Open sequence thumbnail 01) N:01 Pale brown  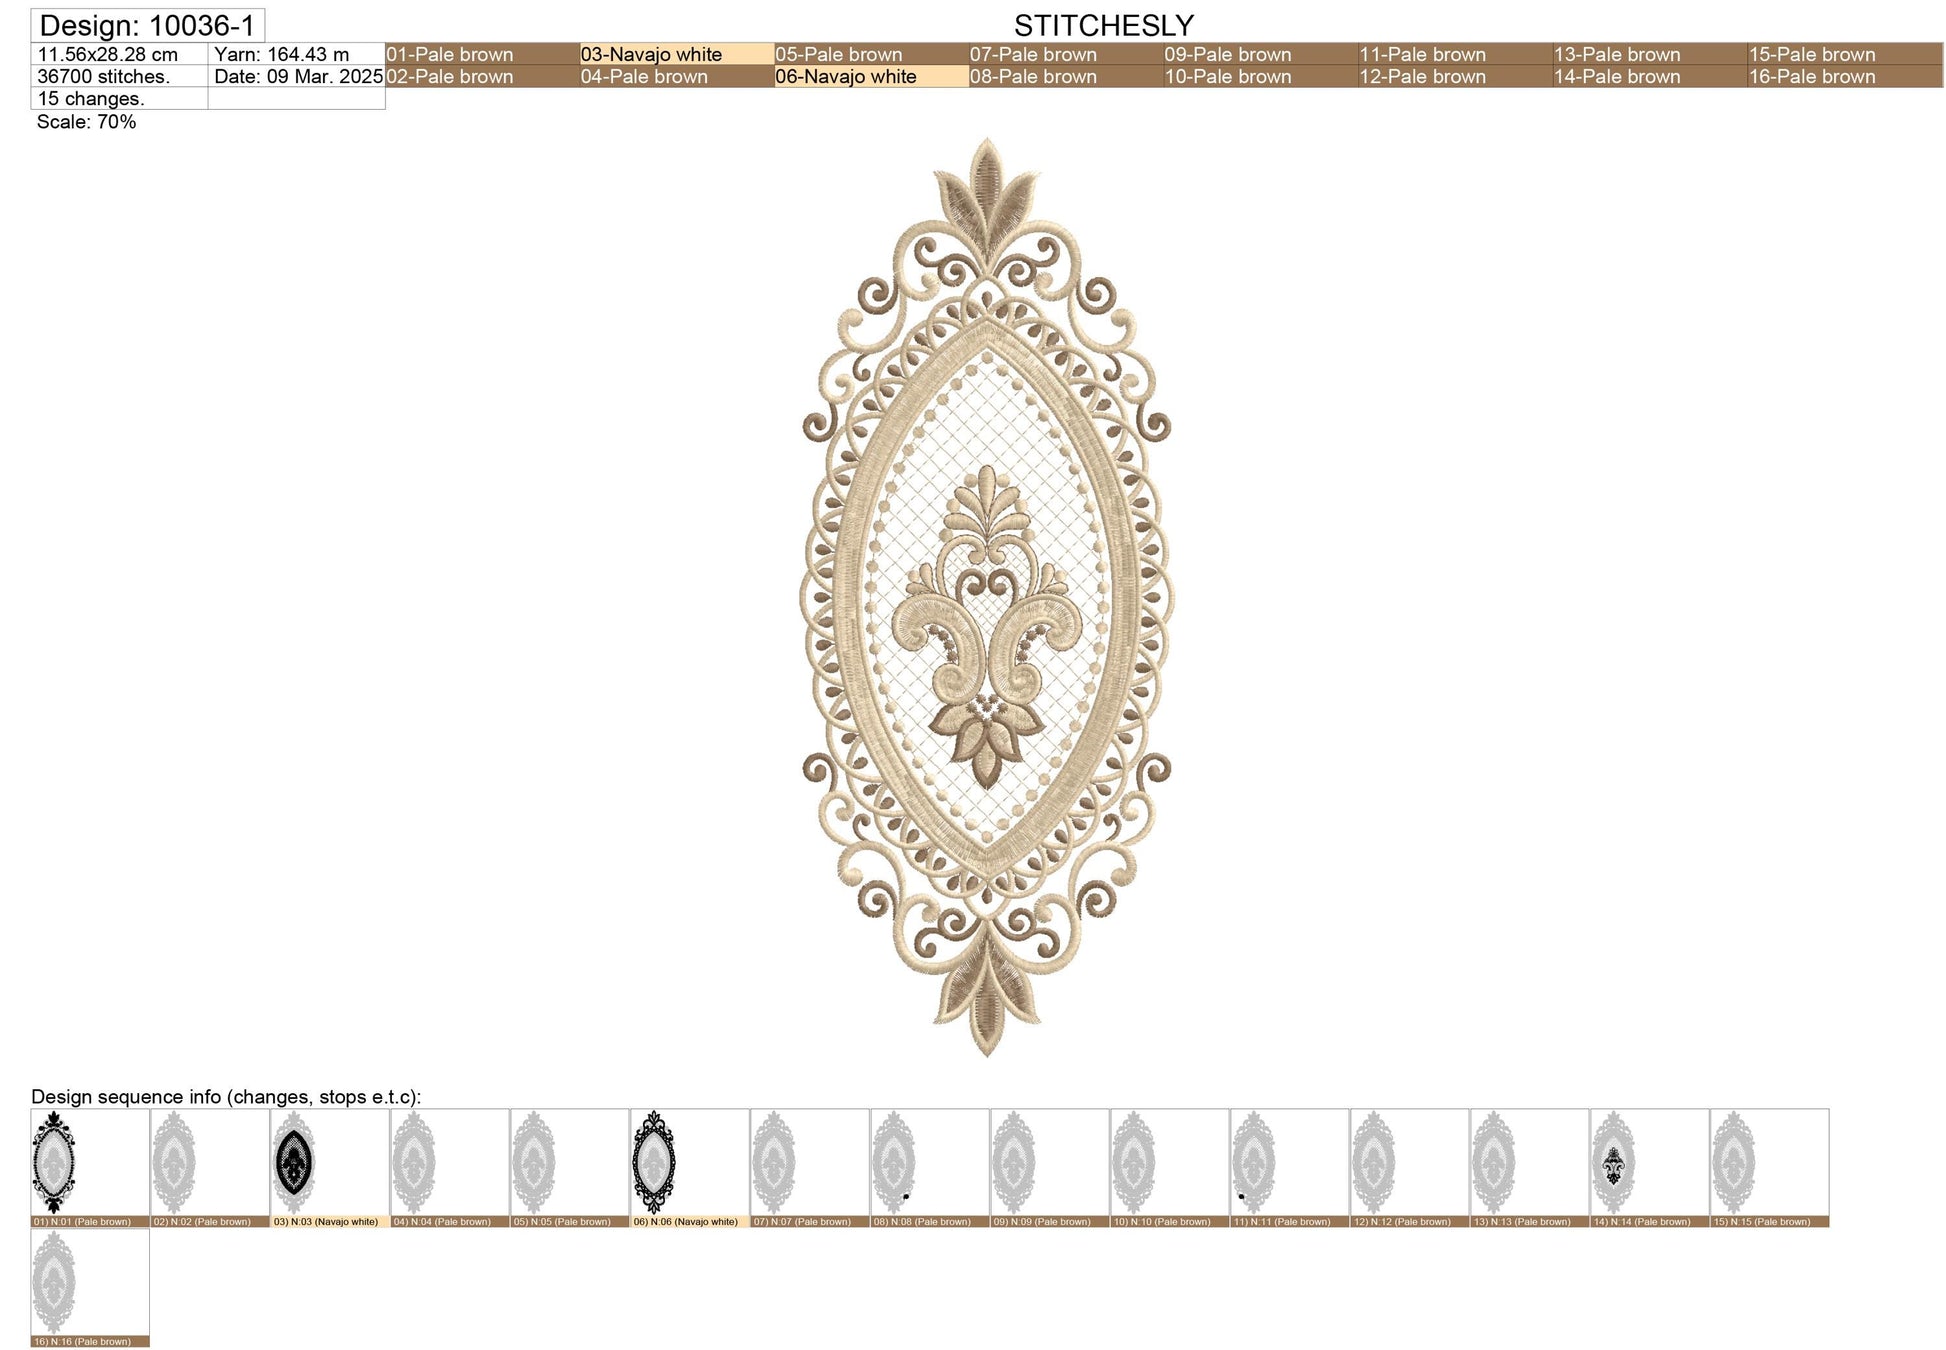tap(90, 1167)
